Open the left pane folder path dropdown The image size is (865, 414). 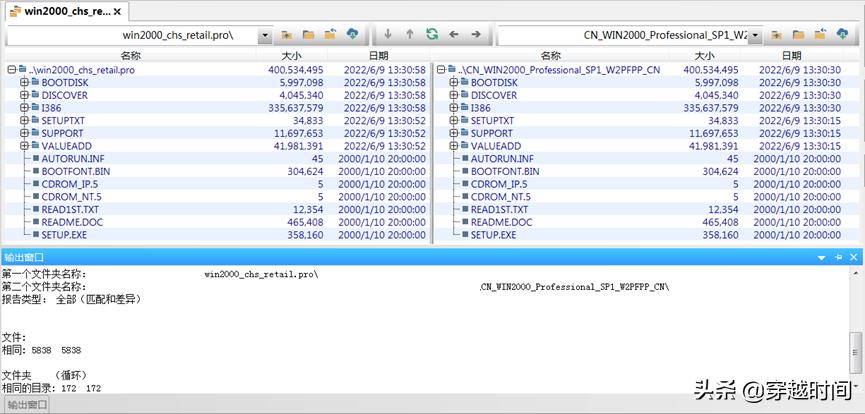pos(265,35)
